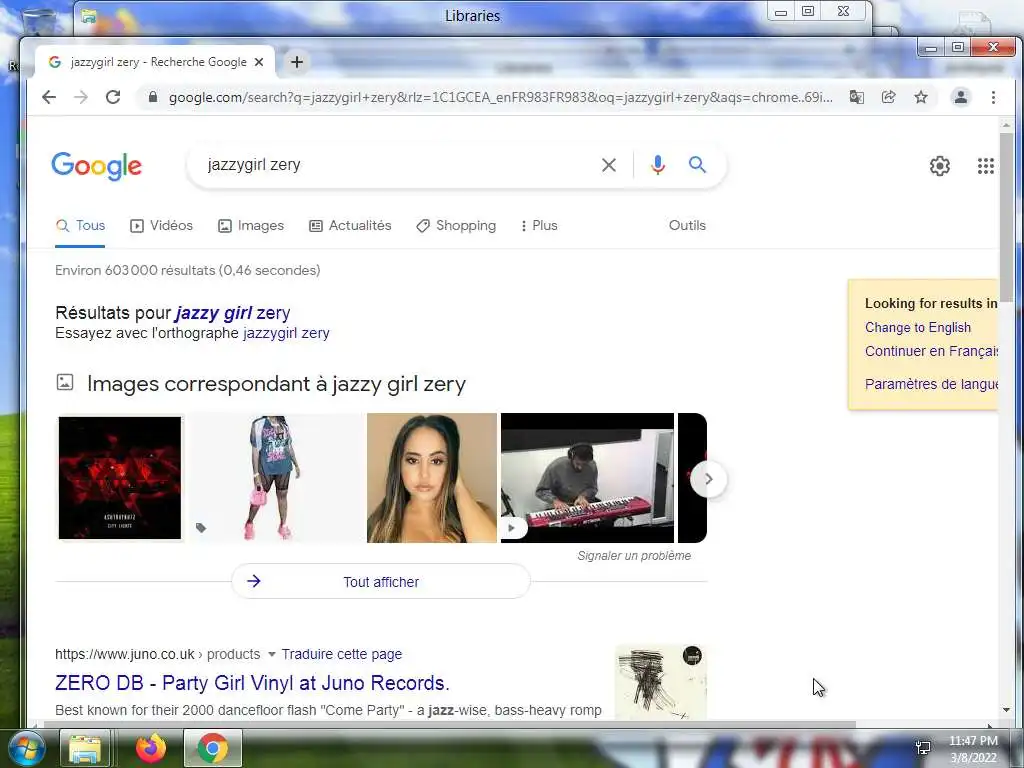Click Environ 603 000 résultats text
Screen dimensions: 1024x768
coord(187,270)
